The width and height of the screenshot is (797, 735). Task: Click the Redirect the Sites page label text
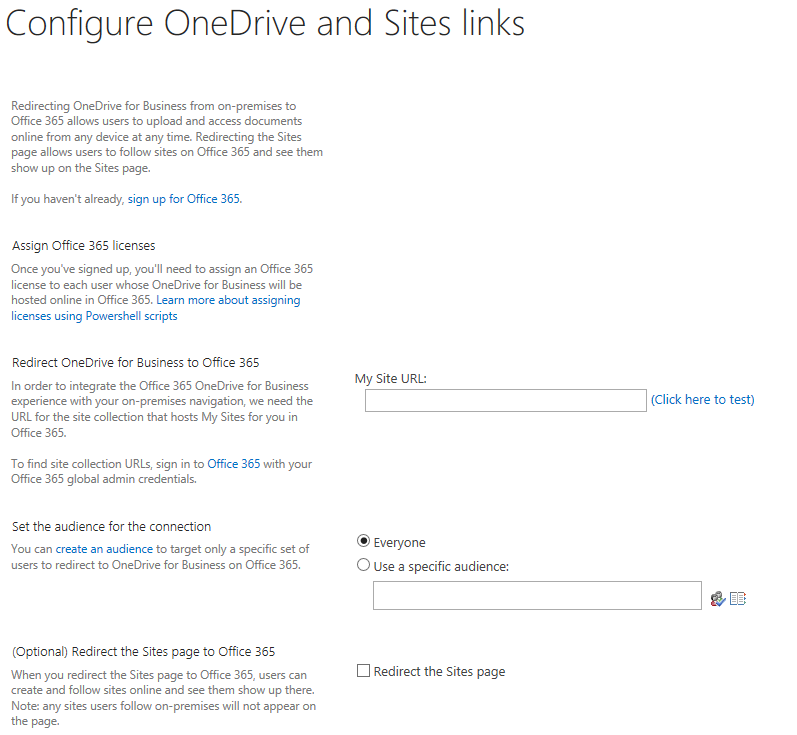click(x=439, y=672)
